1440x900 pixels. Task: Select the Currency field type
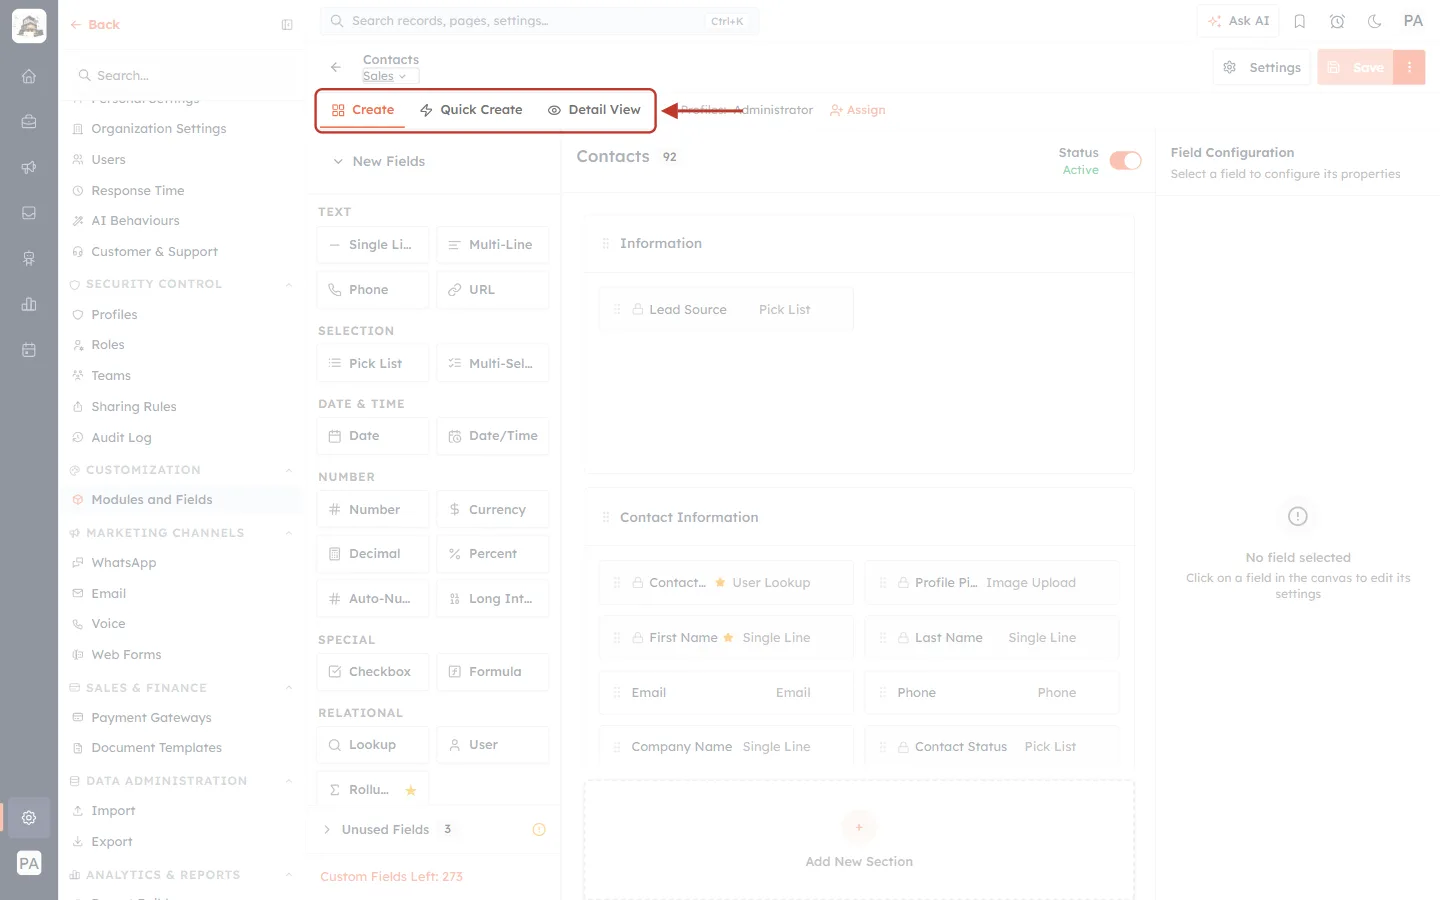click(493, 509)
